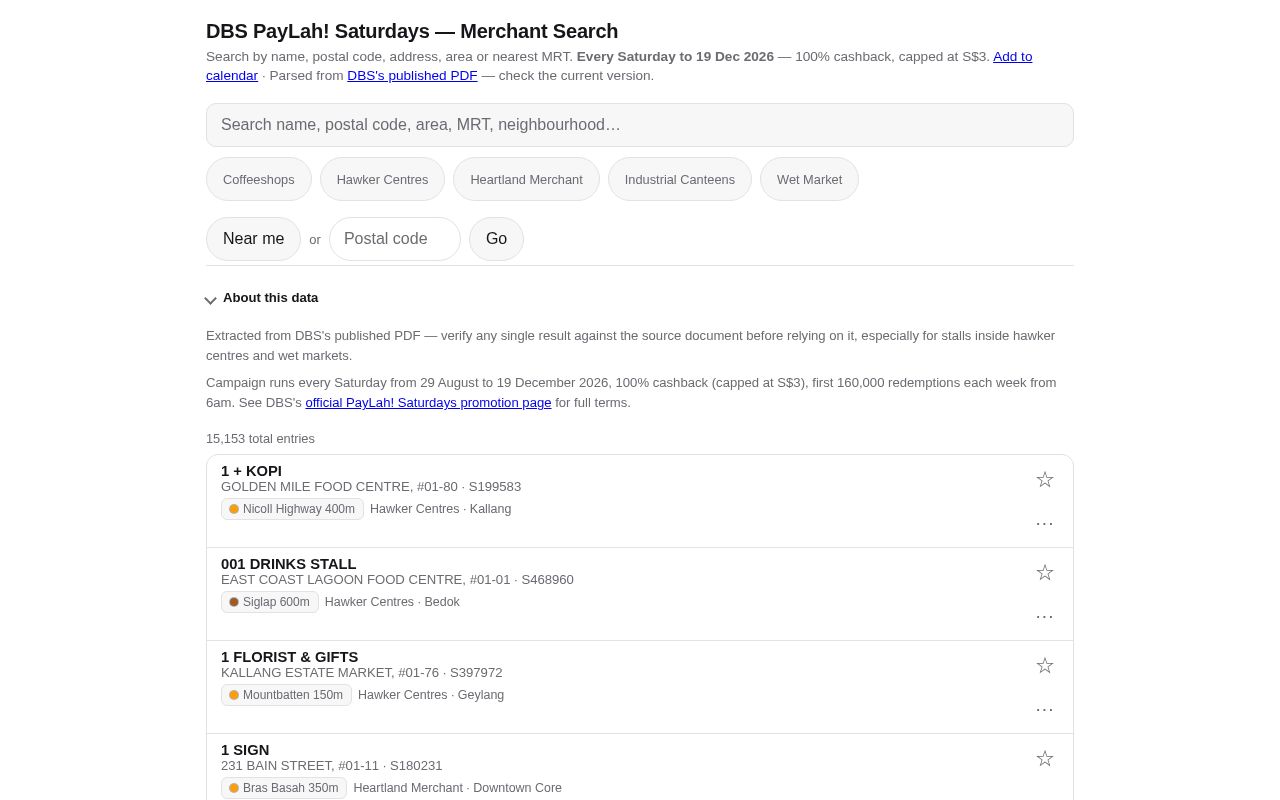Toggle the Industrial Canteens filter
The image size is (1280, 800).
(680, 179)
